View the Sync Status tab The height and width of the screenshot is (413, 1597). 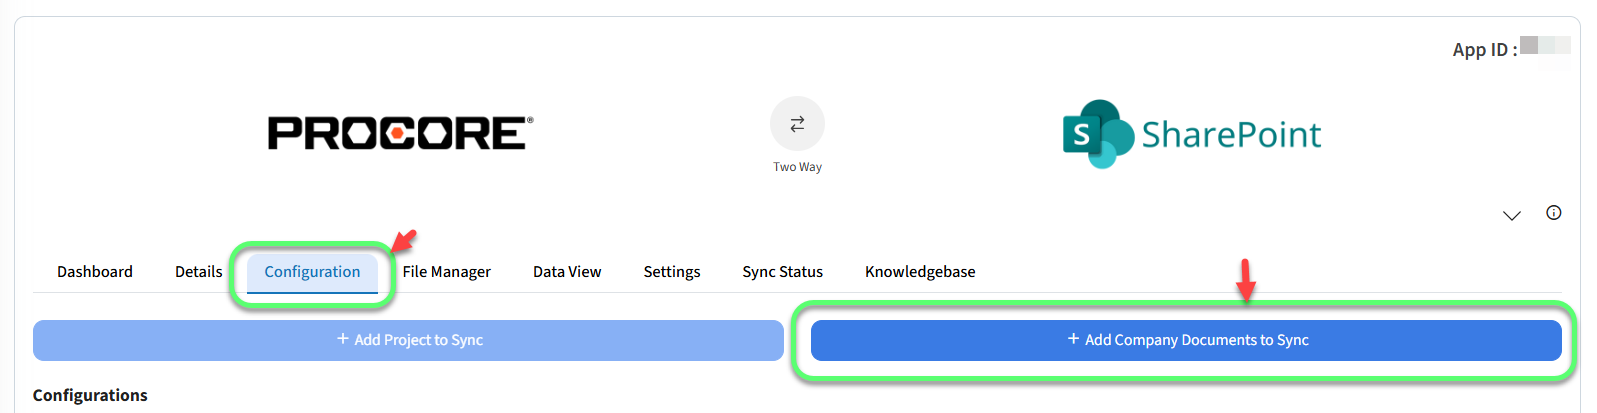782,272
